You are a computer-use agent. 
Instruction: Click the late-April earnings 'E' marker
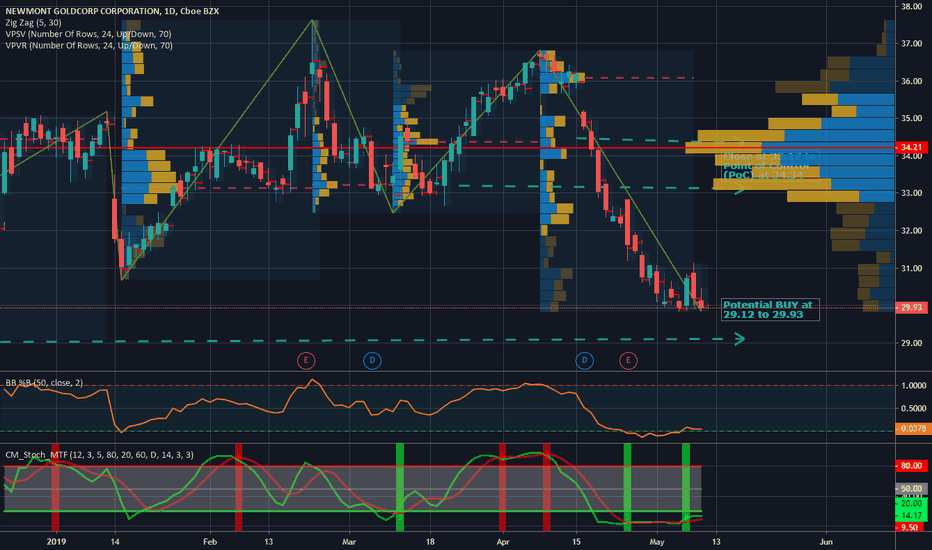pos(628,360)
